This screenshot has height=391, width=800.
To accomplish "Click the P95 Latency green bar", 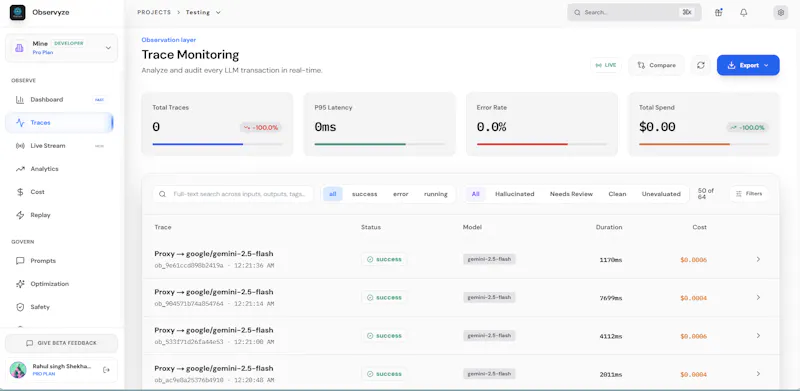I will pos(360,144).
